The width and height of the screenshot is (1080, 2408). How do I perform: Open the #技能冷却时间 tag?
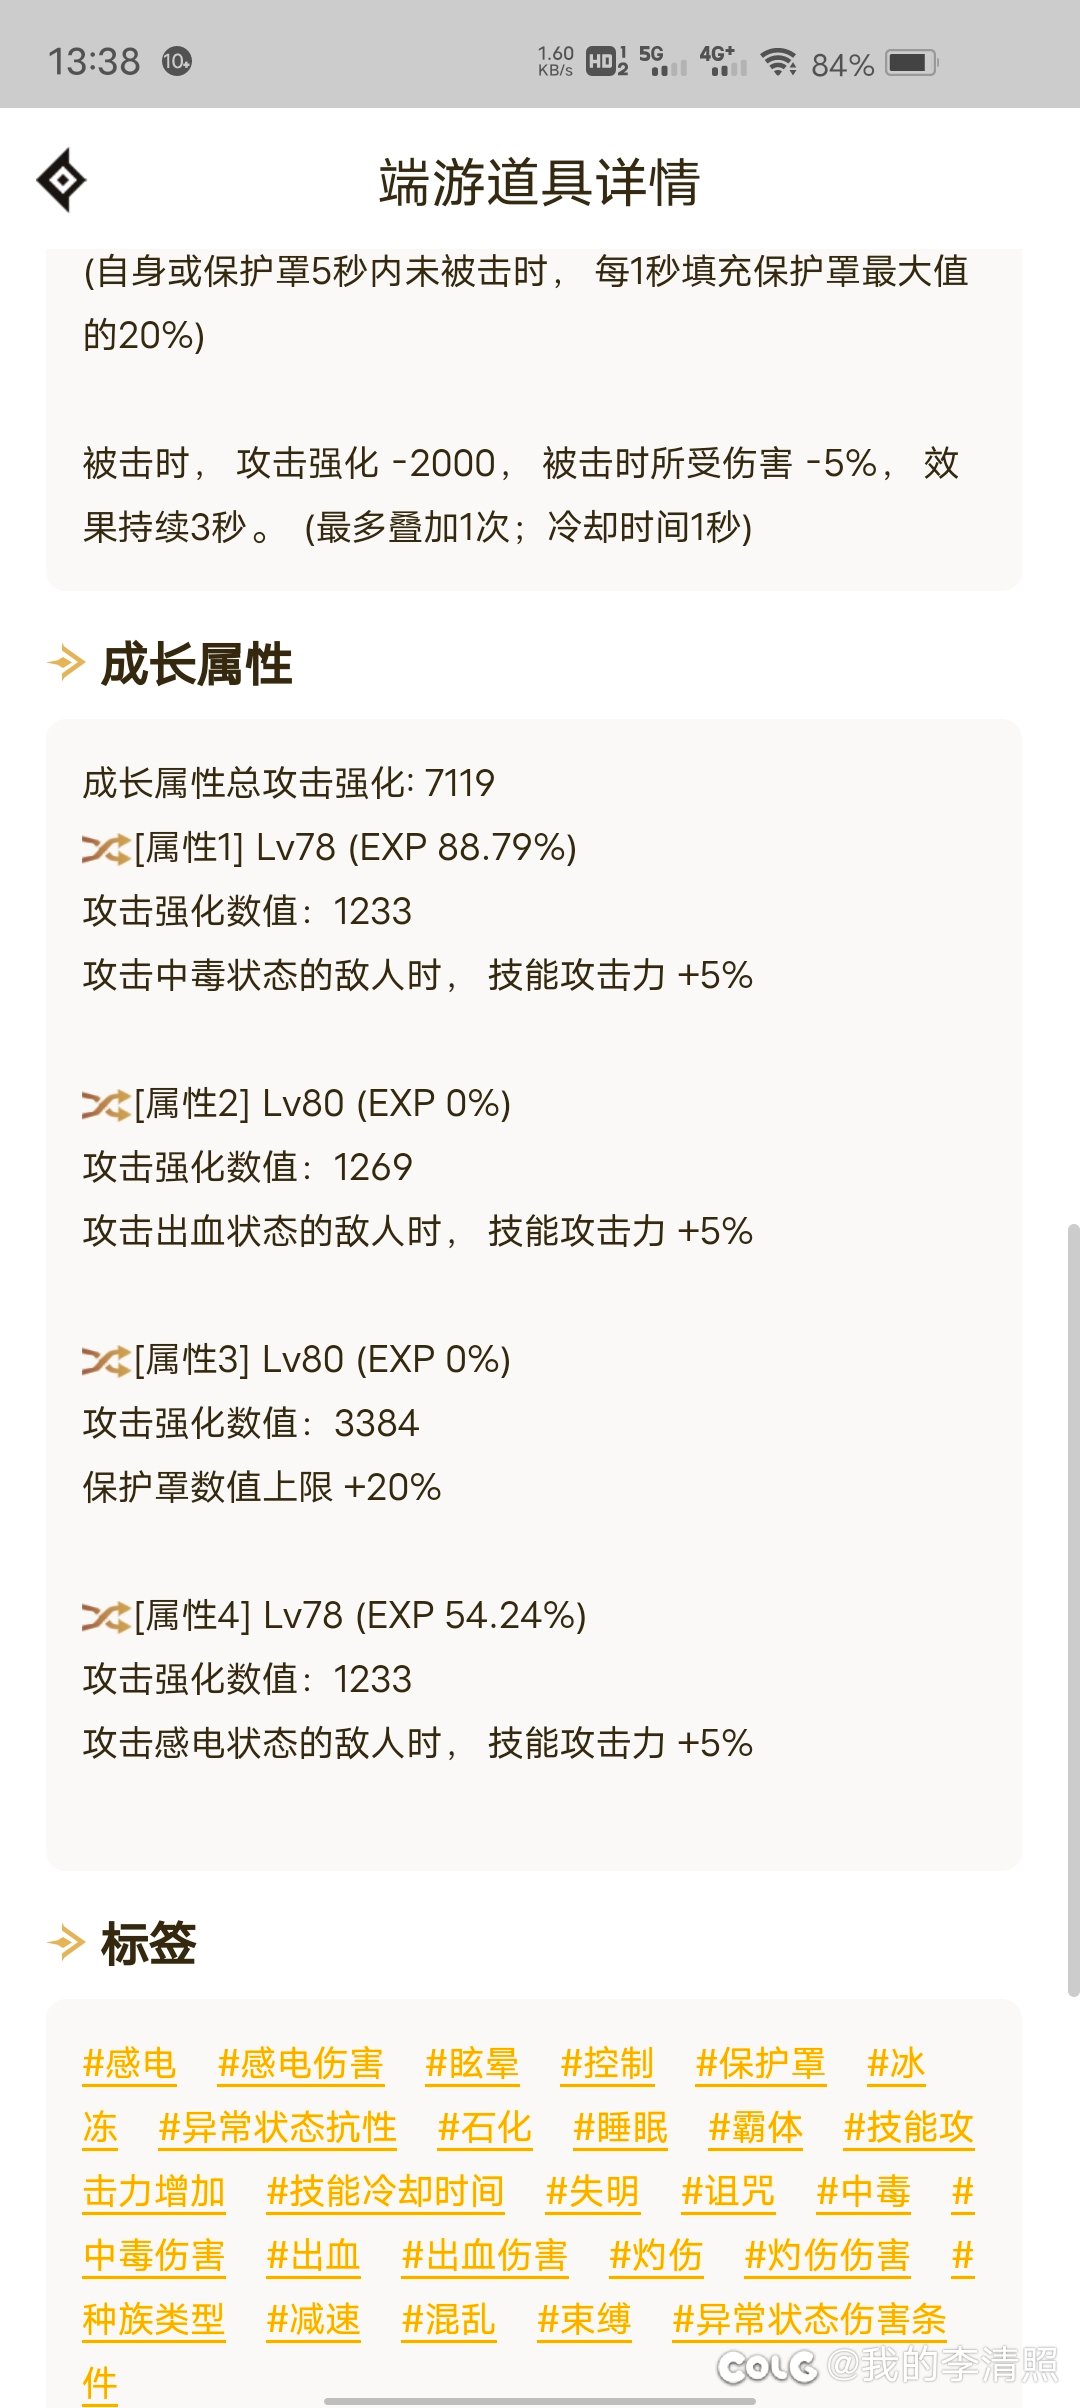point(385,2191)
